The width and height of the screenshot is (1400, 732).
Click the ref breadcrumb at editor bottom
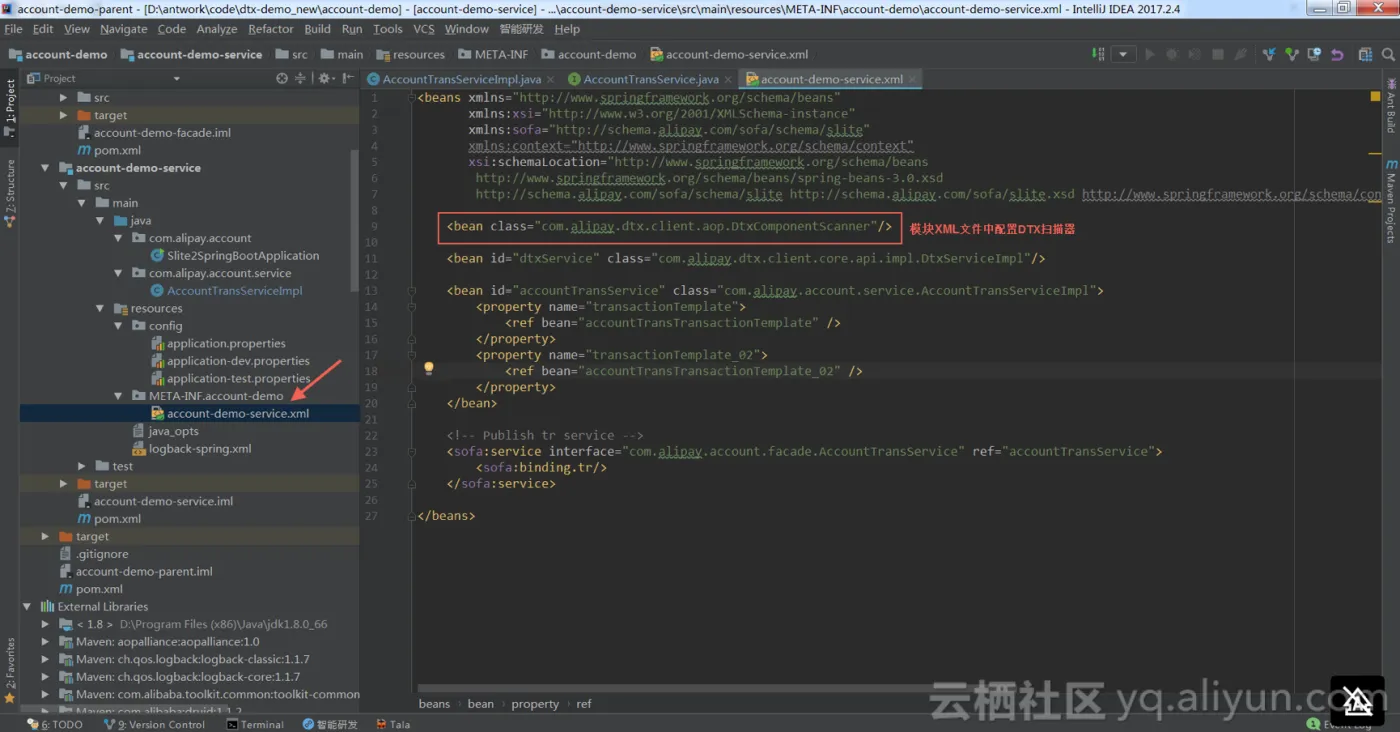tap(584, 704)
